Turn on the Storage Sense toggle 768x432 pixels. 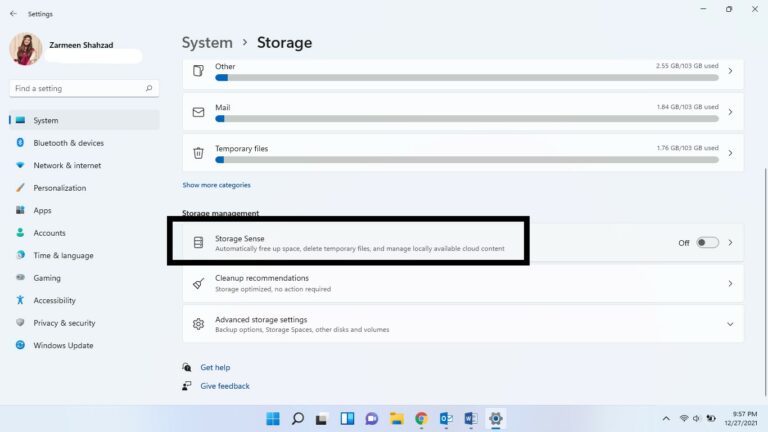(707, 242)
